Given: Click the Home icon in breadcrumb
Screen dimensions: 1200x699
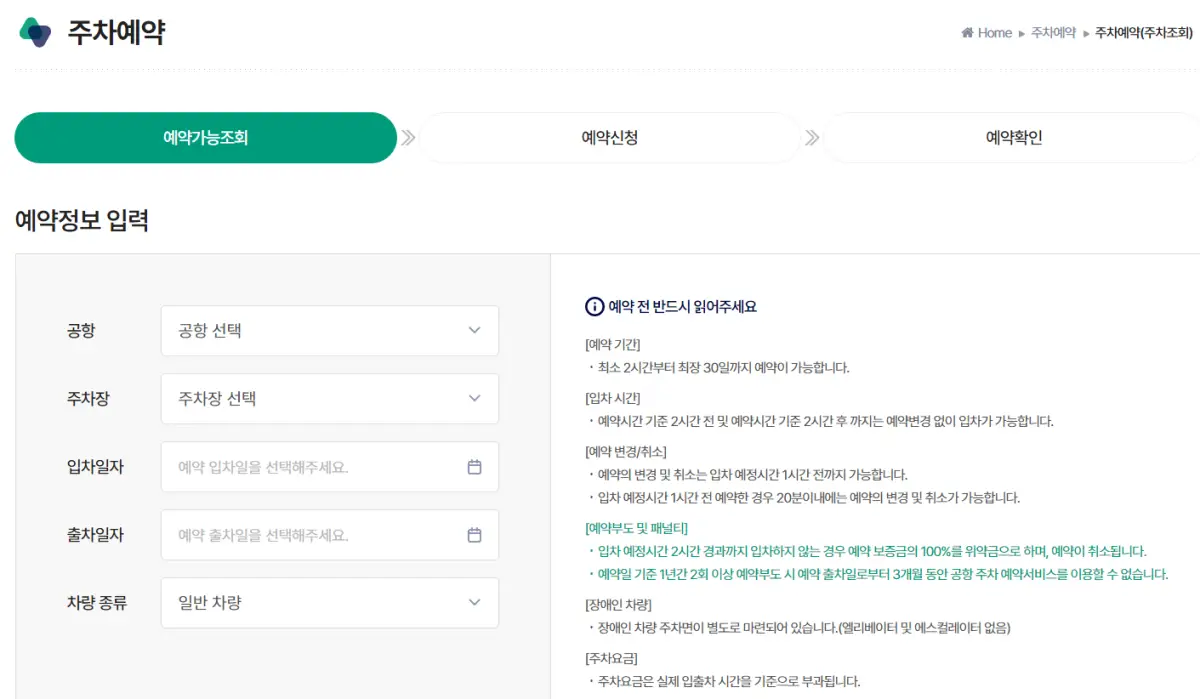Looking at the screenshot, I should click(x=967, y=33).
